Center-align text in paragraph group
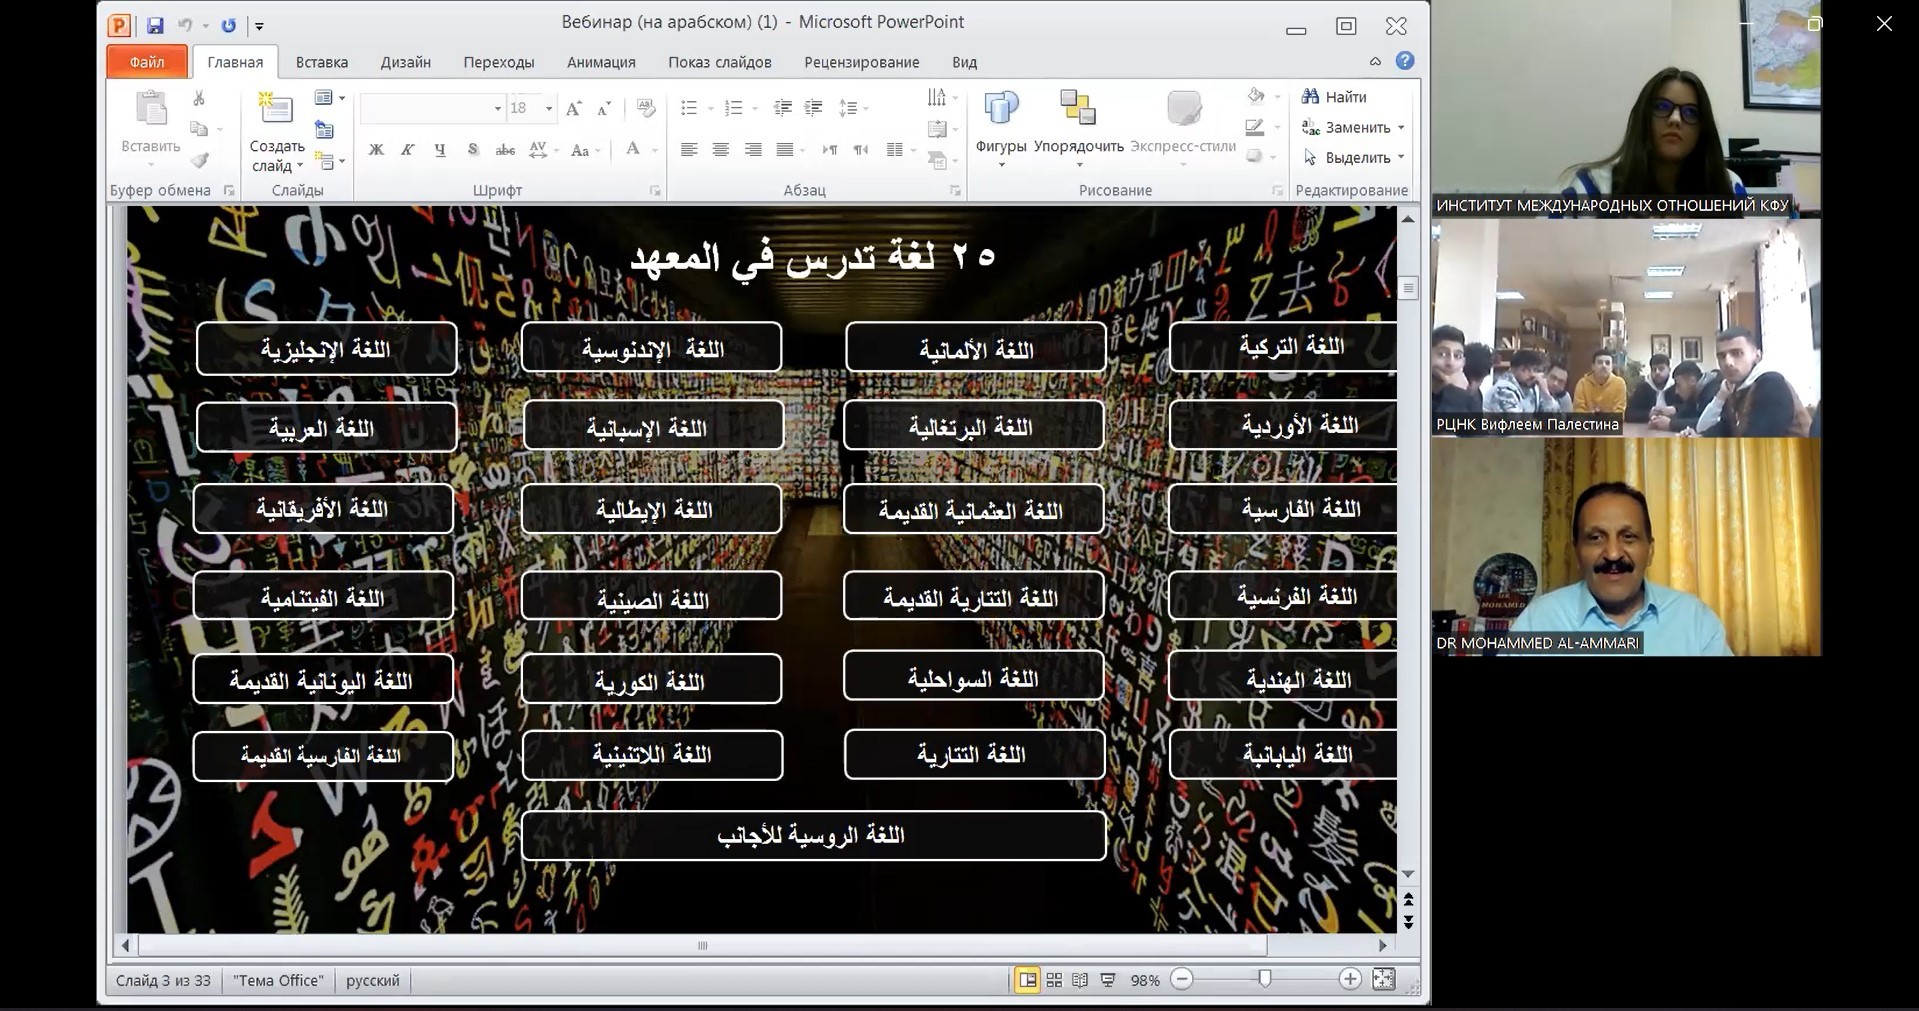Image resolution: width=1919 pixels, height=1011 pixels. [x=720, y=150]
